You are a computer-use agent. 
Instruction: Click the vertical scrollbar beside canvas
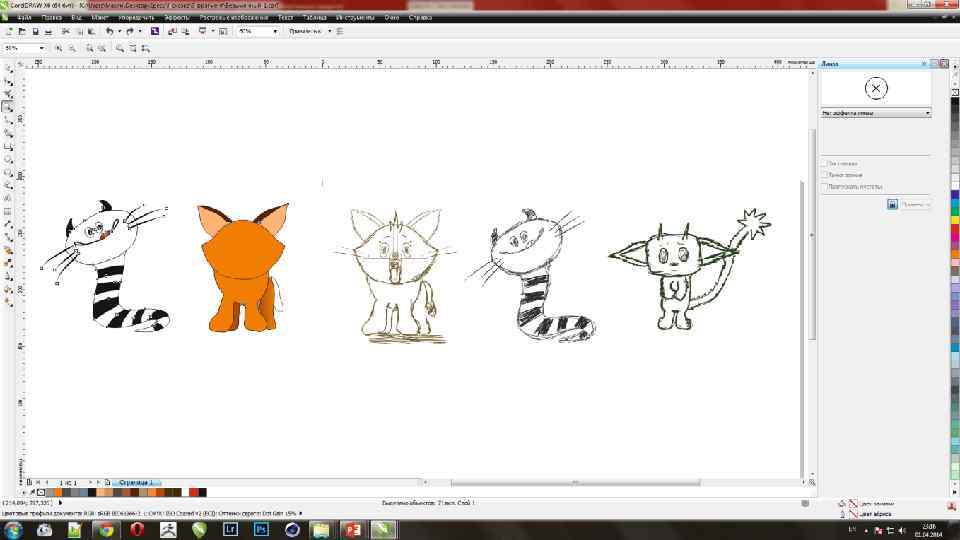812,234
